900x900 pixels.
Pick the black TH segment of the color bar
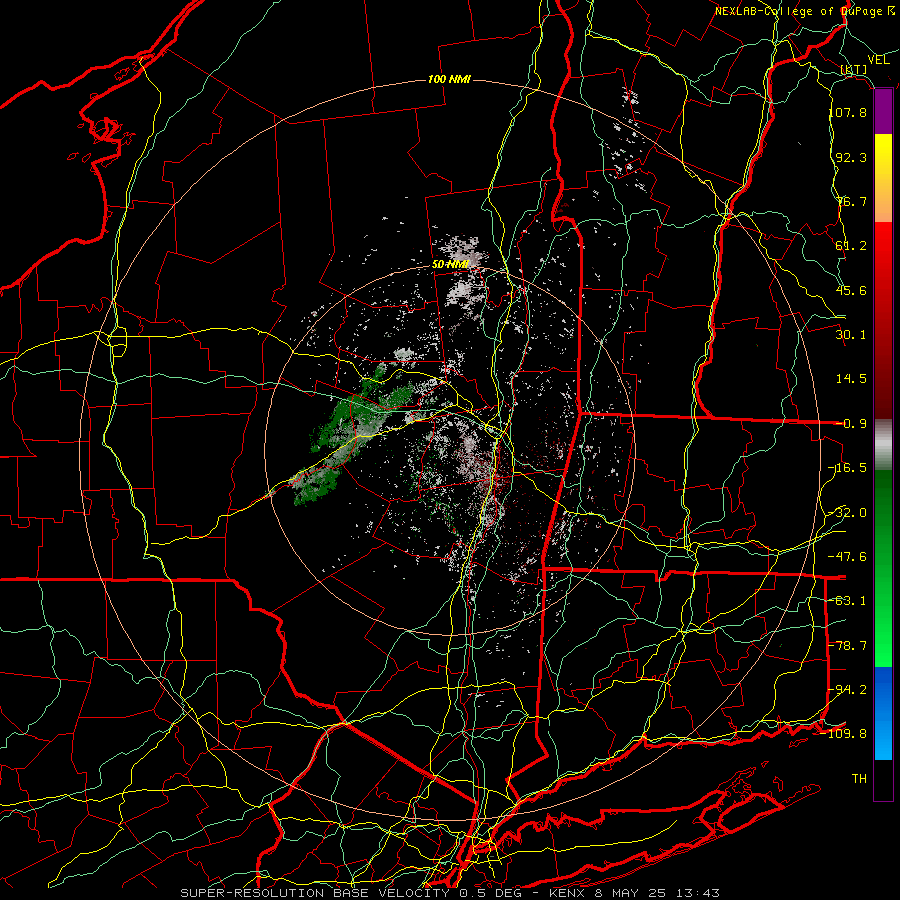point(883,780)
